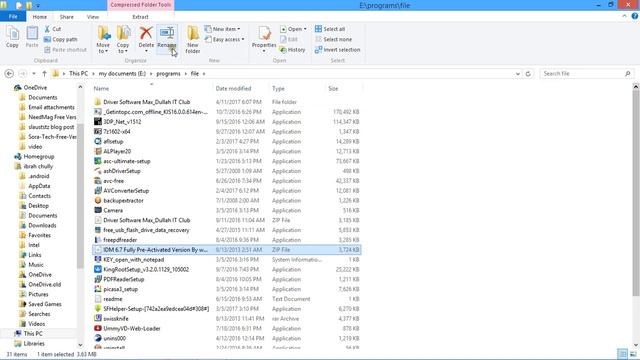
Task: Click Select none in the ribbon
Action: coord(333,39)
